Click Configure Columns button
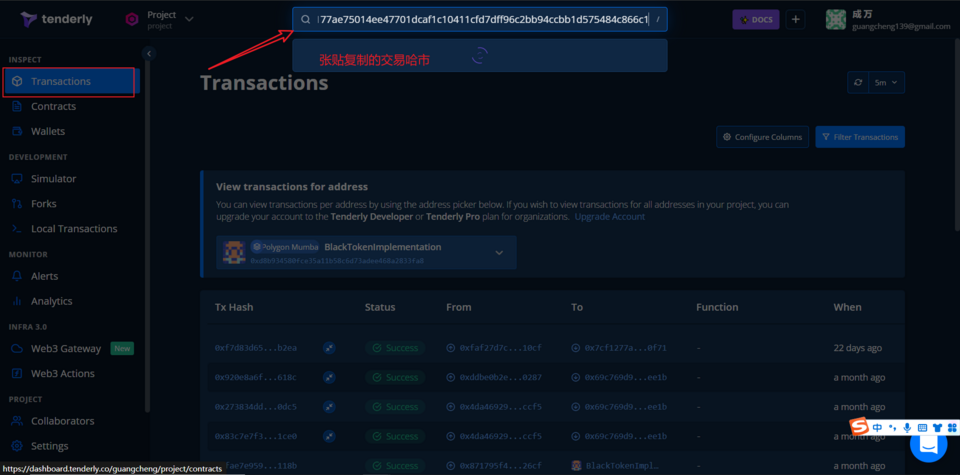960x475 pixels. (x=762, y=137)
